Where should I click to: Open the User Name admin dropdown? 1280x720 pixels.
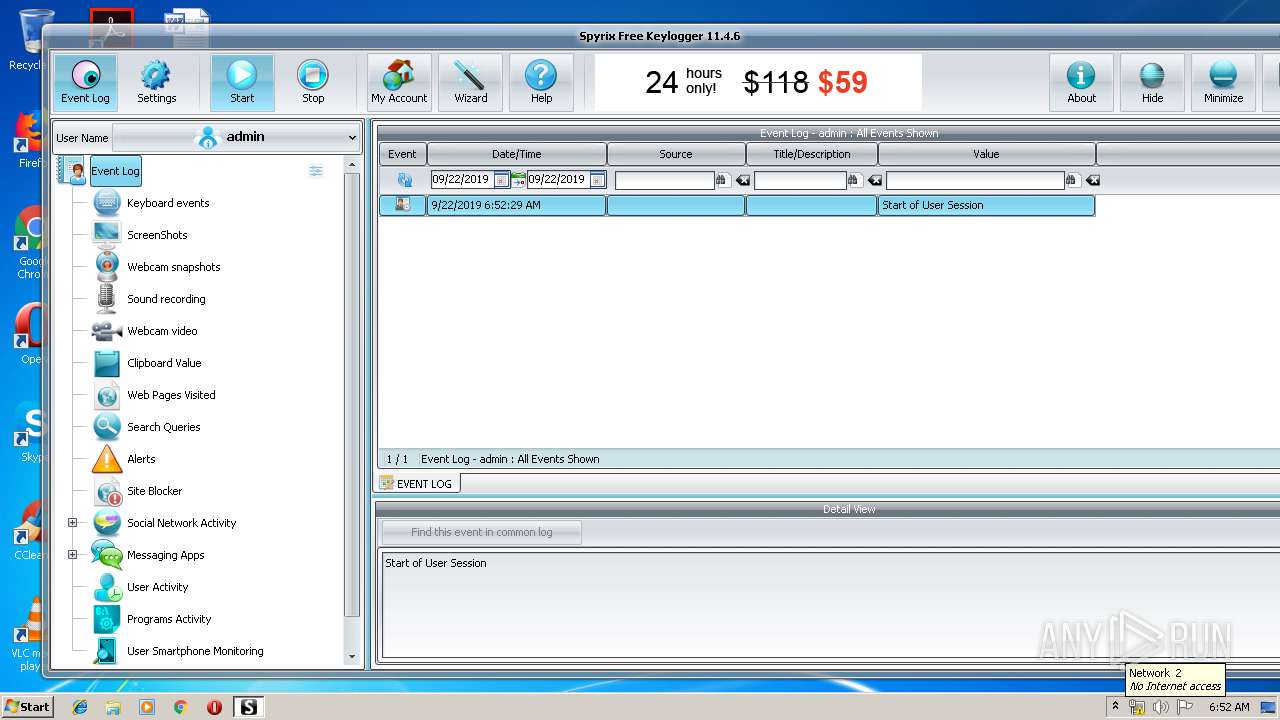point(236,137)
